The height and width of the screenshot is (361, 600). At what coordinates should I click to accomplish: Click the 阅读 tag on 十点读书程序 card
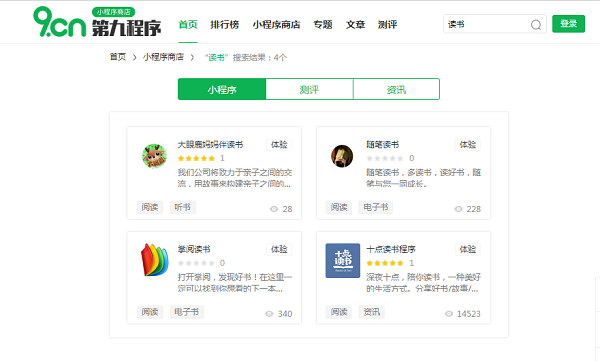tap(339, 312)
